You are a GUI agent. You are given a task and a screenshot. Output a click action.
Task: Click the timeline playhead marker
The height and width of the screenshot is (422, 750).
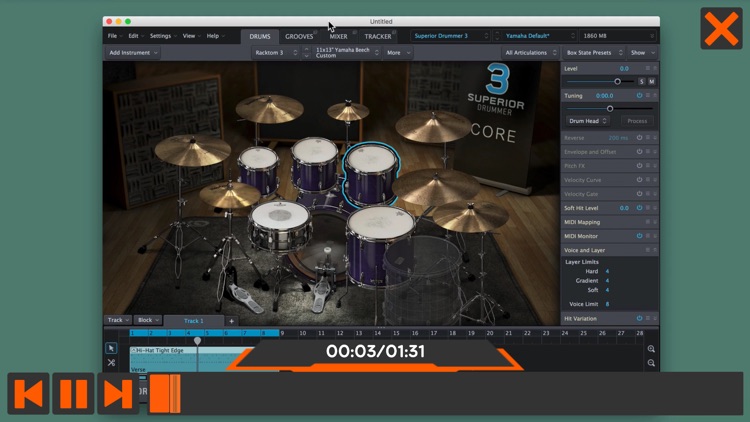(x=197, y=341)
